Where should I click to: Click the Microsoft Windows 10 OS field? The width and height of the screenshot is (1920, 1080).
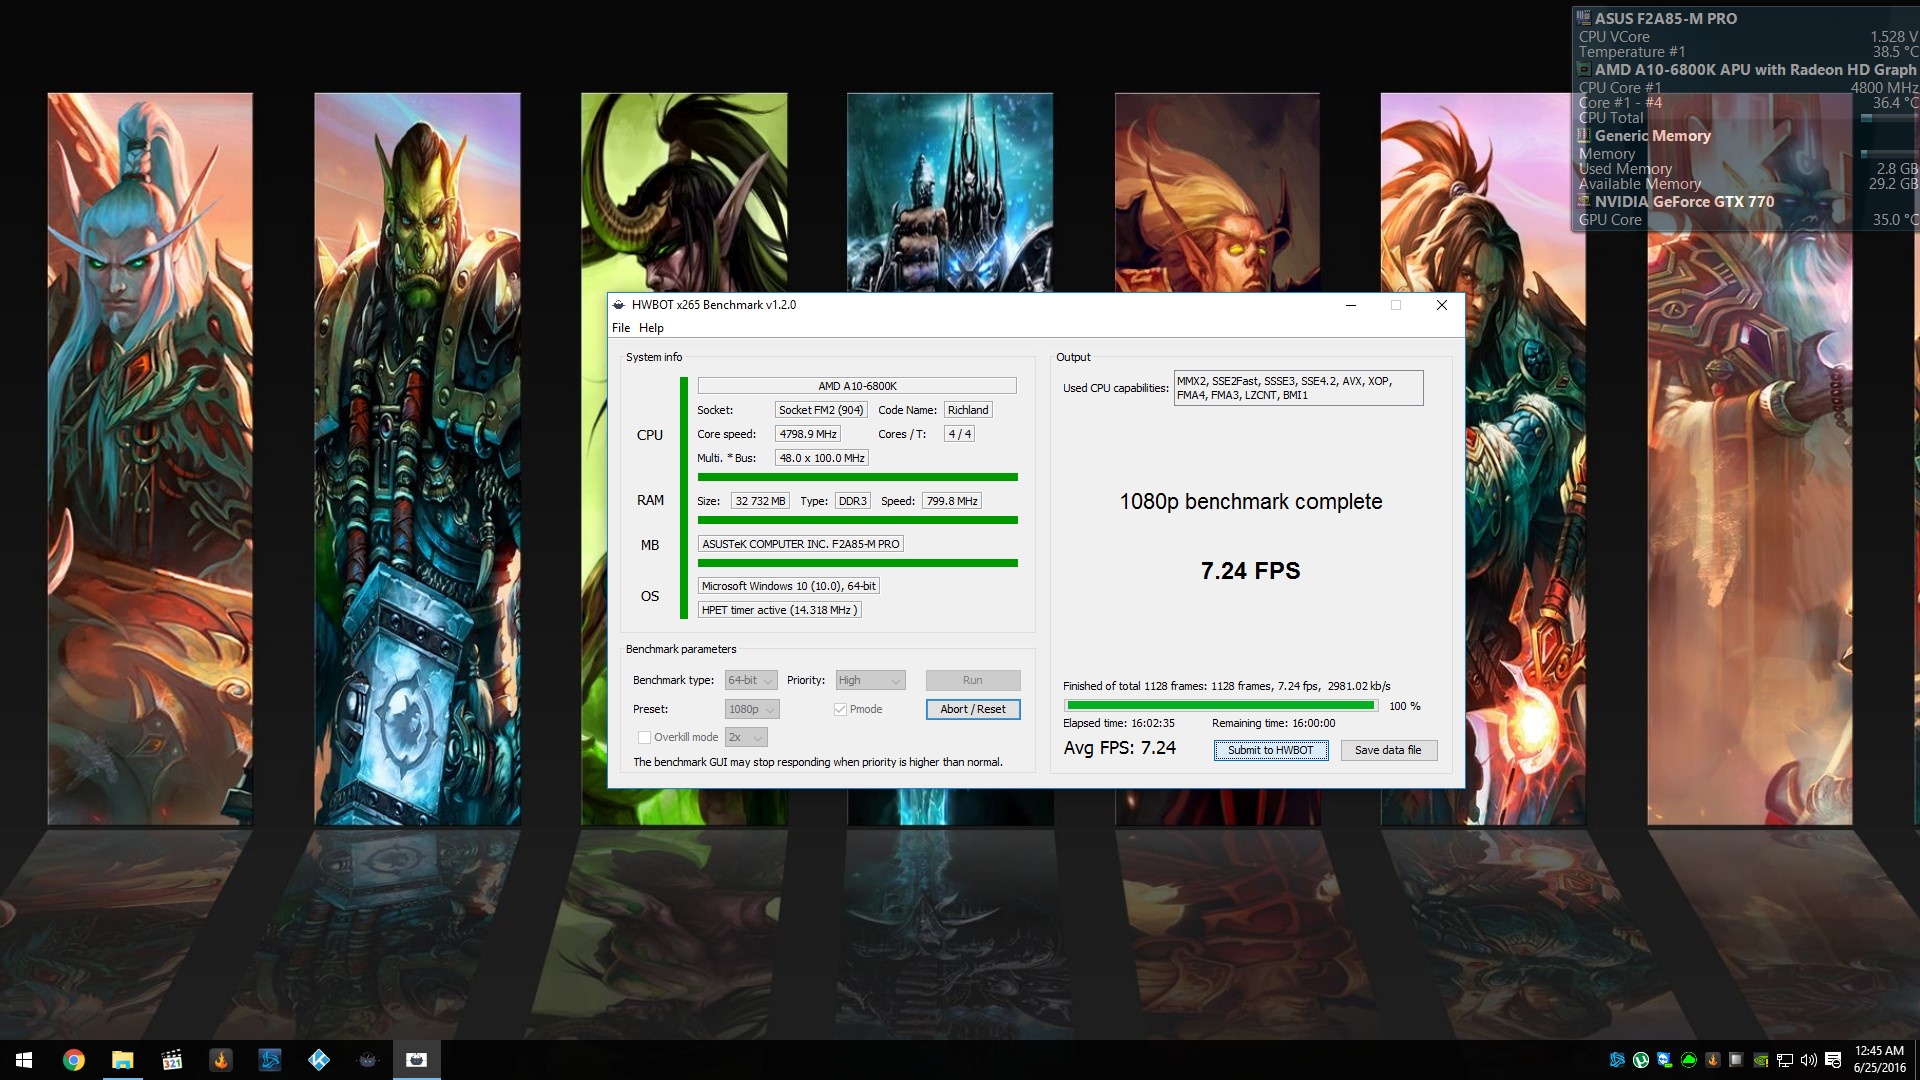coord(789,586)
